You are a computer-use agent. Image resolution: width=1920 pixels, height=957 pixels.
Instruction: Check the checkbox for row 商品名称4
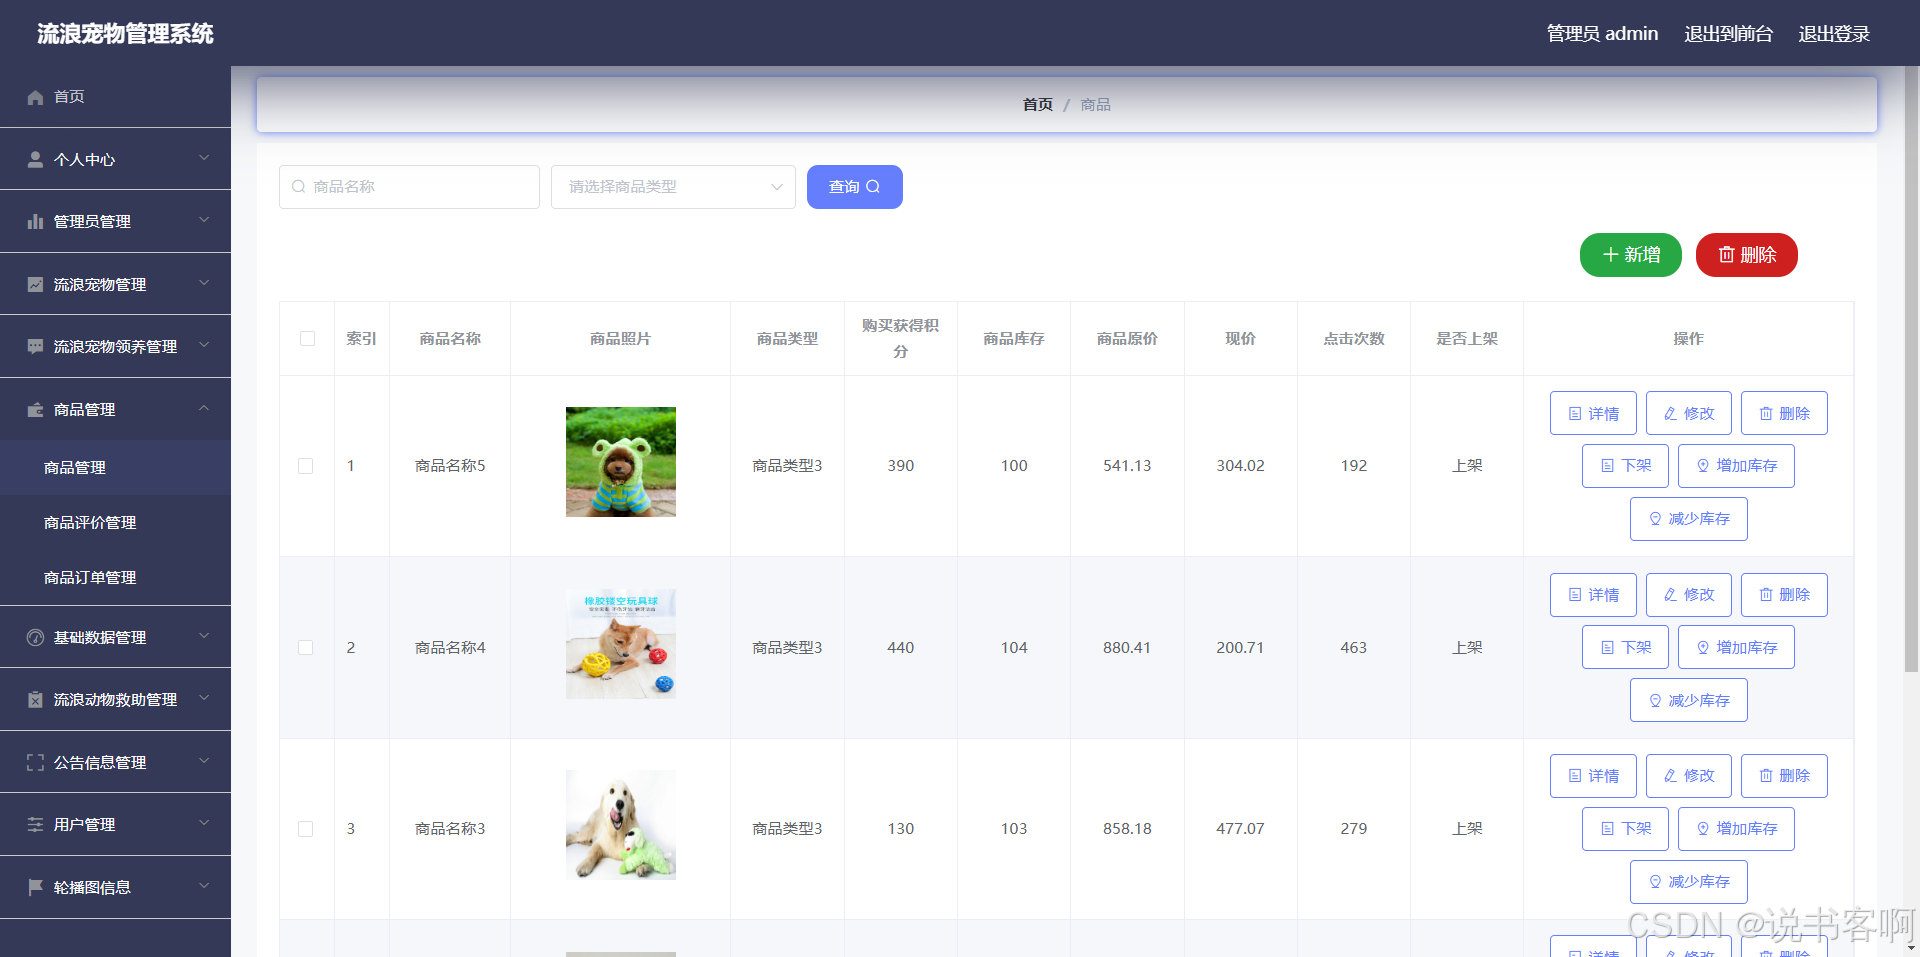[306, 648]
